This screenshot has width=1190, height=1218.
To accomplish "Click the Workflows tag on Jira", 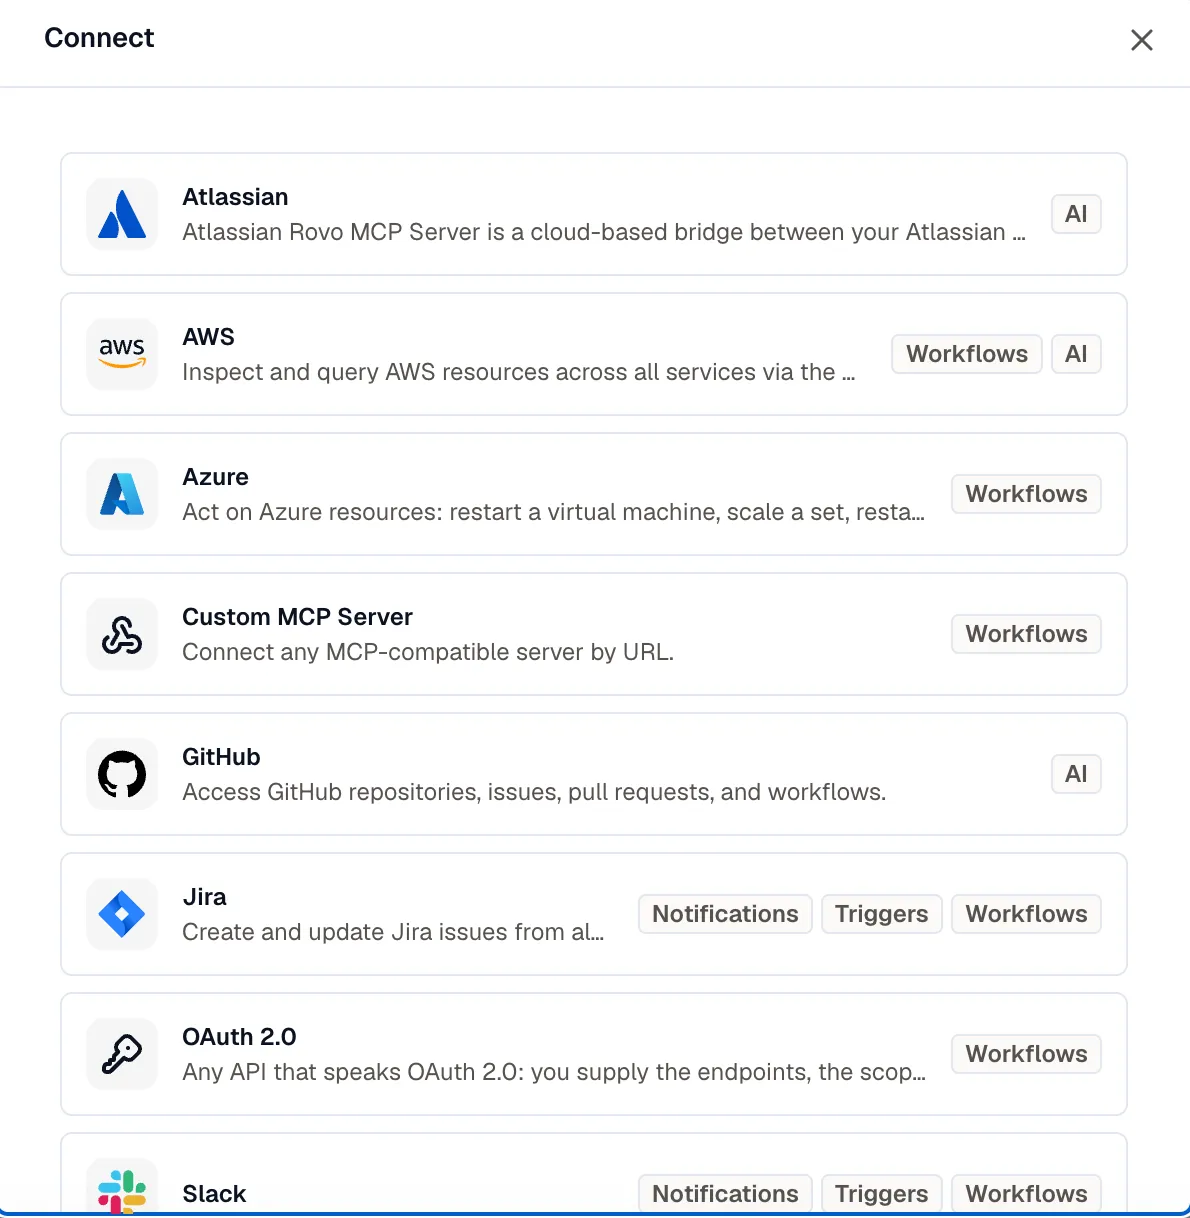I will [x=1026, y=914].
